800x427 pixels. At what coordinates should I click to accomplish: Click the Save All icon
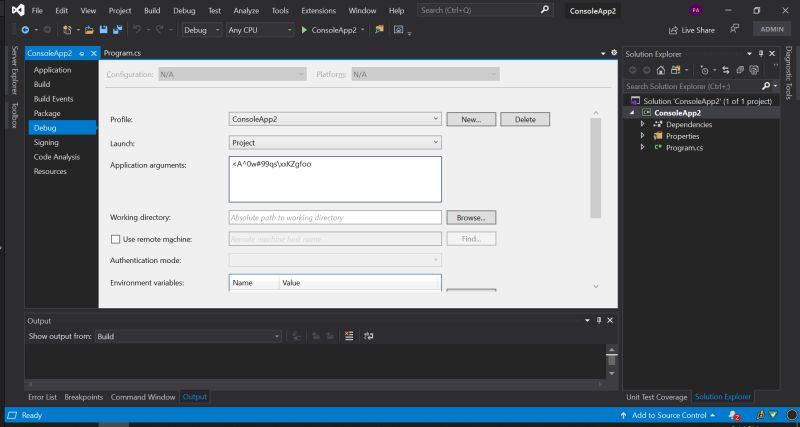[x=117, y=30]
